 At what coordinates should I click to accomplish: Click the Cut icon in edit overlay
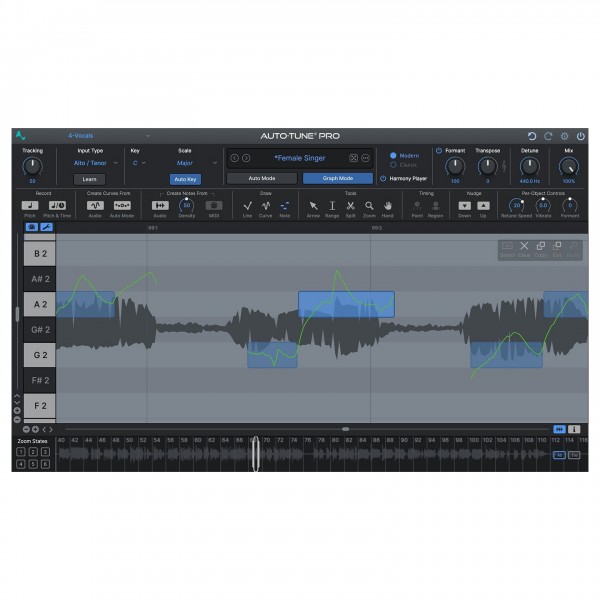(557, 246)
